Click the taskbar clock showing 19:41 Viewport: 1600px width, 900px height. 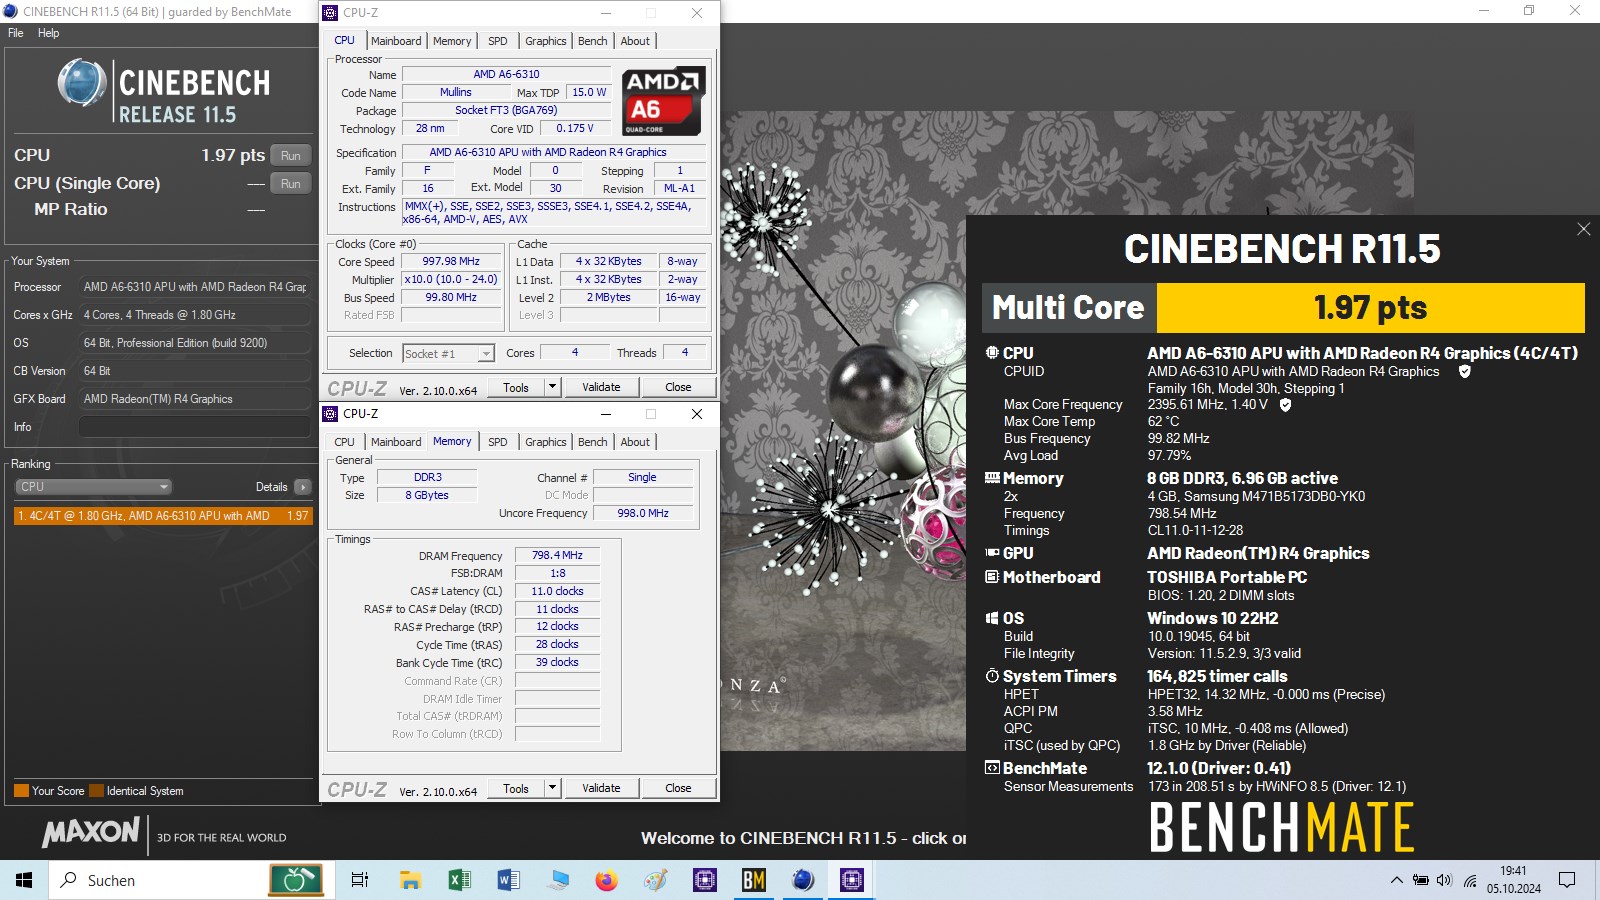[x=1513, y=880]
